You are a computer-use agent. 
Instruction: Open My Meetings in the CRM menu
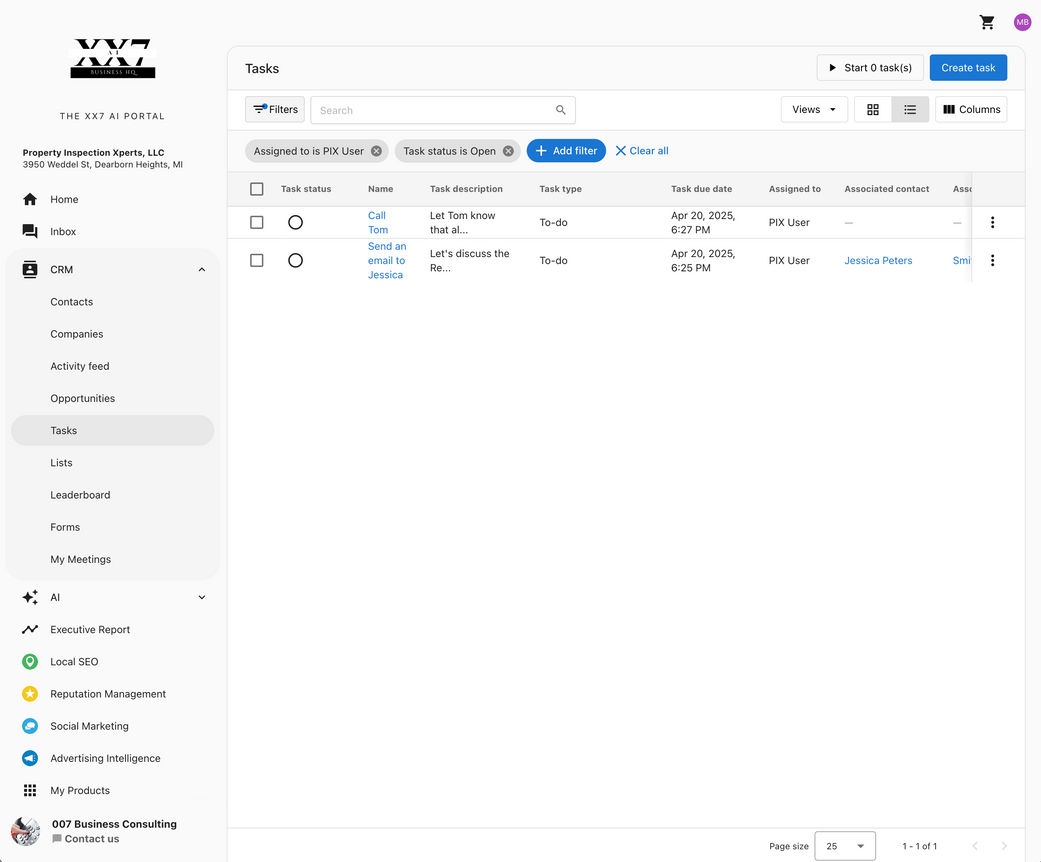tap(80, 559)
